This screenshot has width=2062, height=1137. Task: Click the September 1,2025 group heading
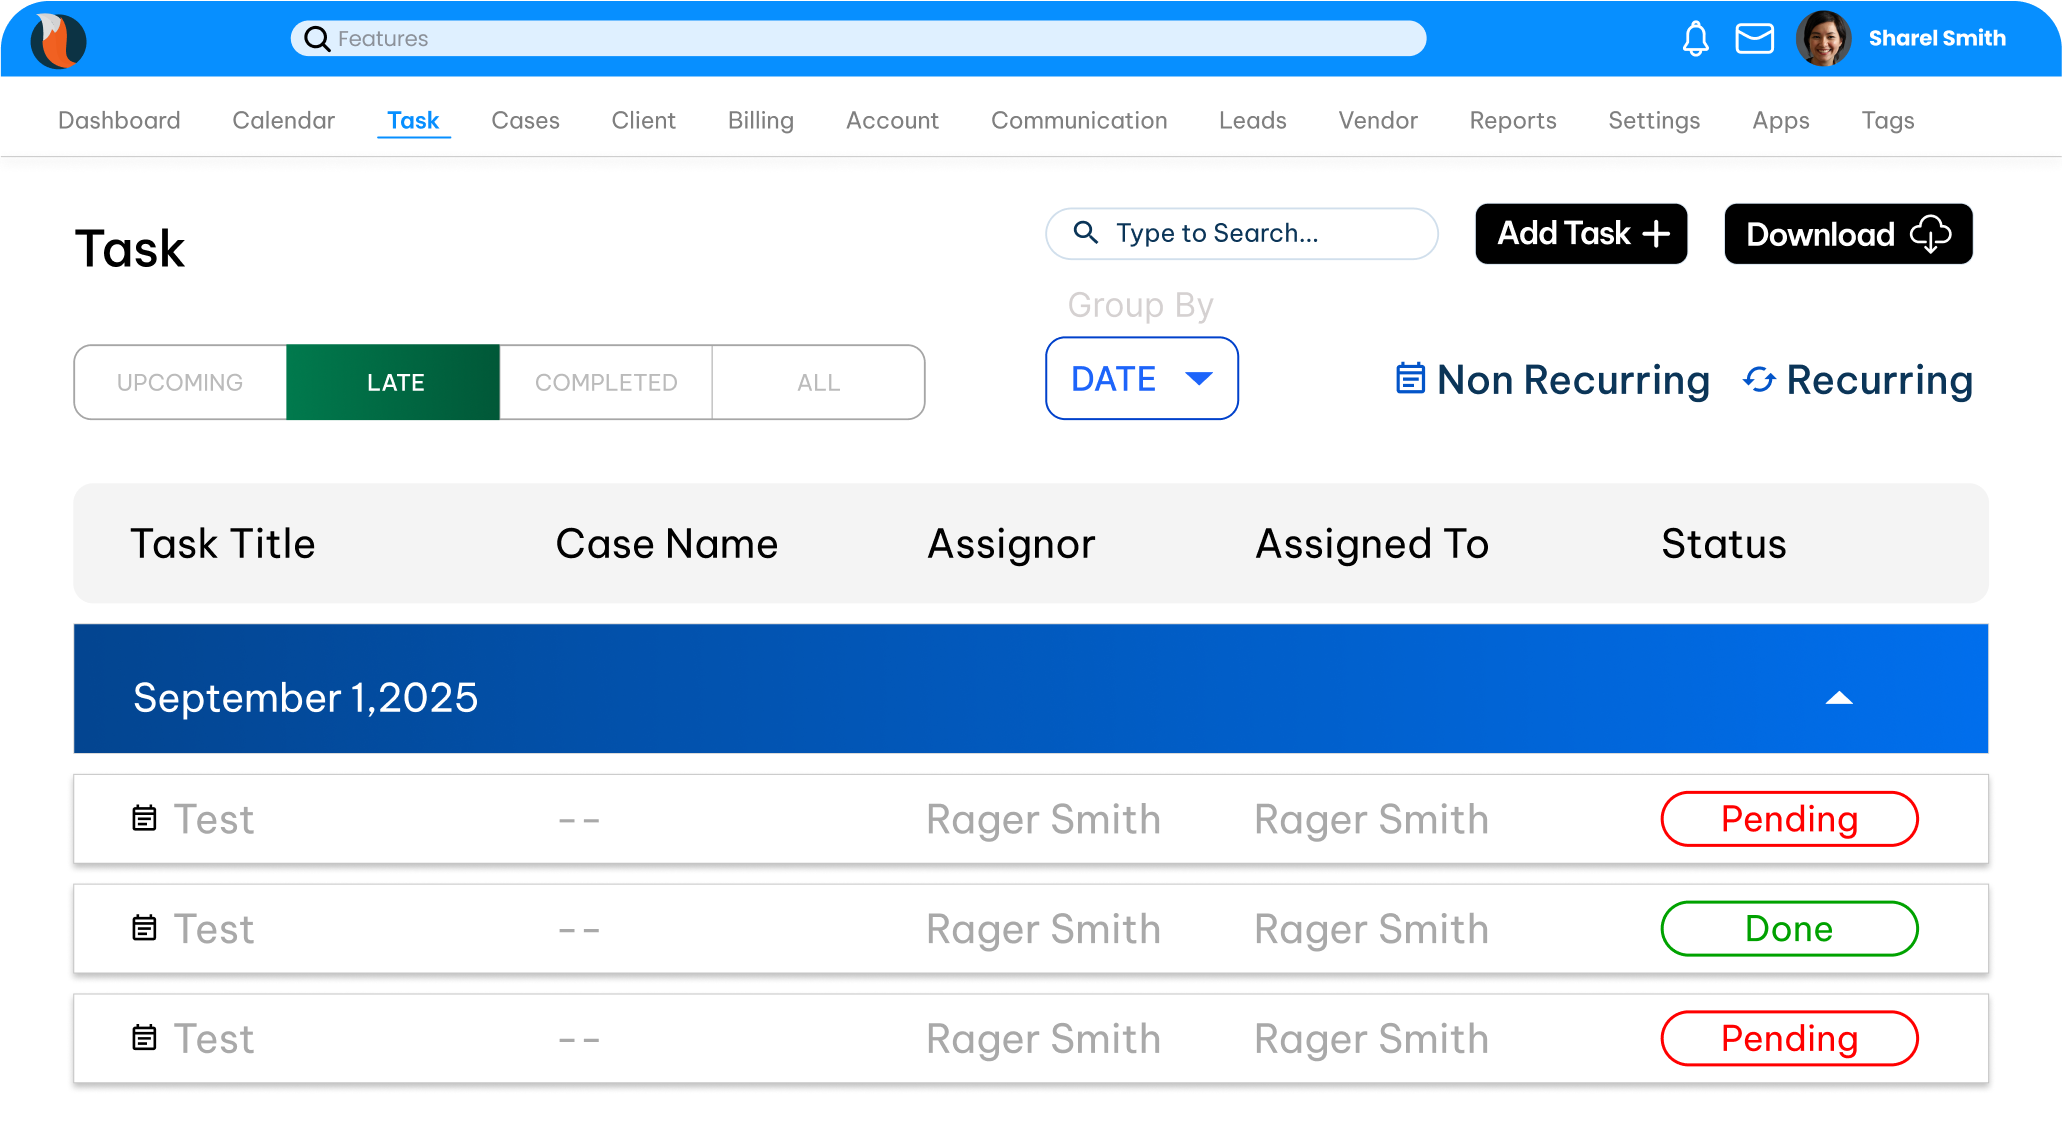pyautogui.click(x=305, y=697)
